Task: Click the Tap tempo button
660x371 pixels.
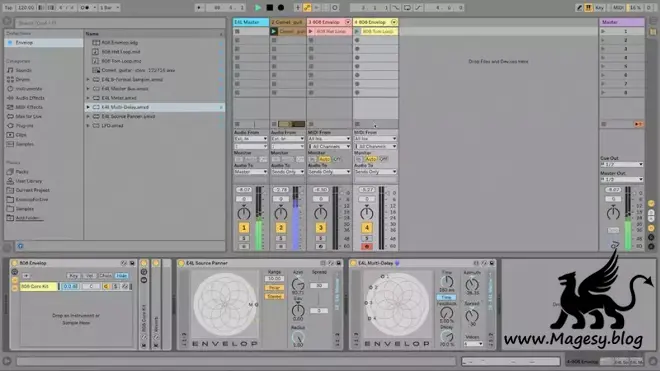Action: click(8, 8)
